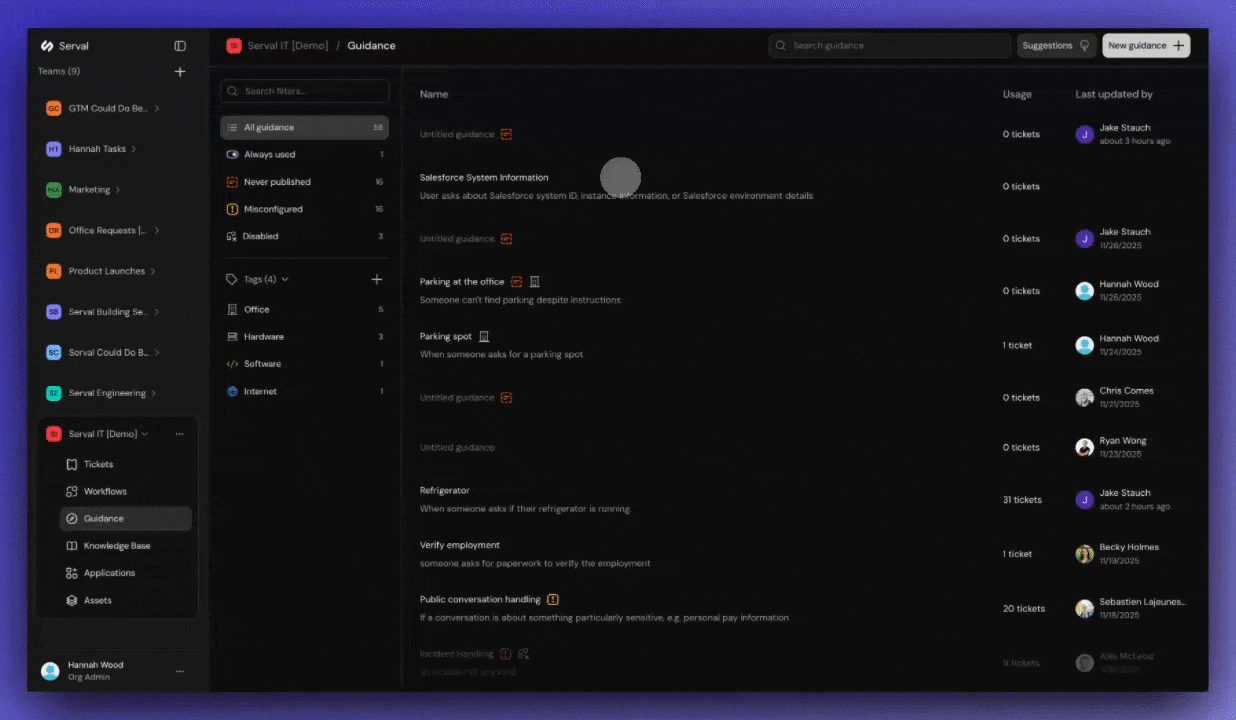Open Salesforce System Information guidance
Viewport: 1236px width, 720px height.
pos(484,177)
